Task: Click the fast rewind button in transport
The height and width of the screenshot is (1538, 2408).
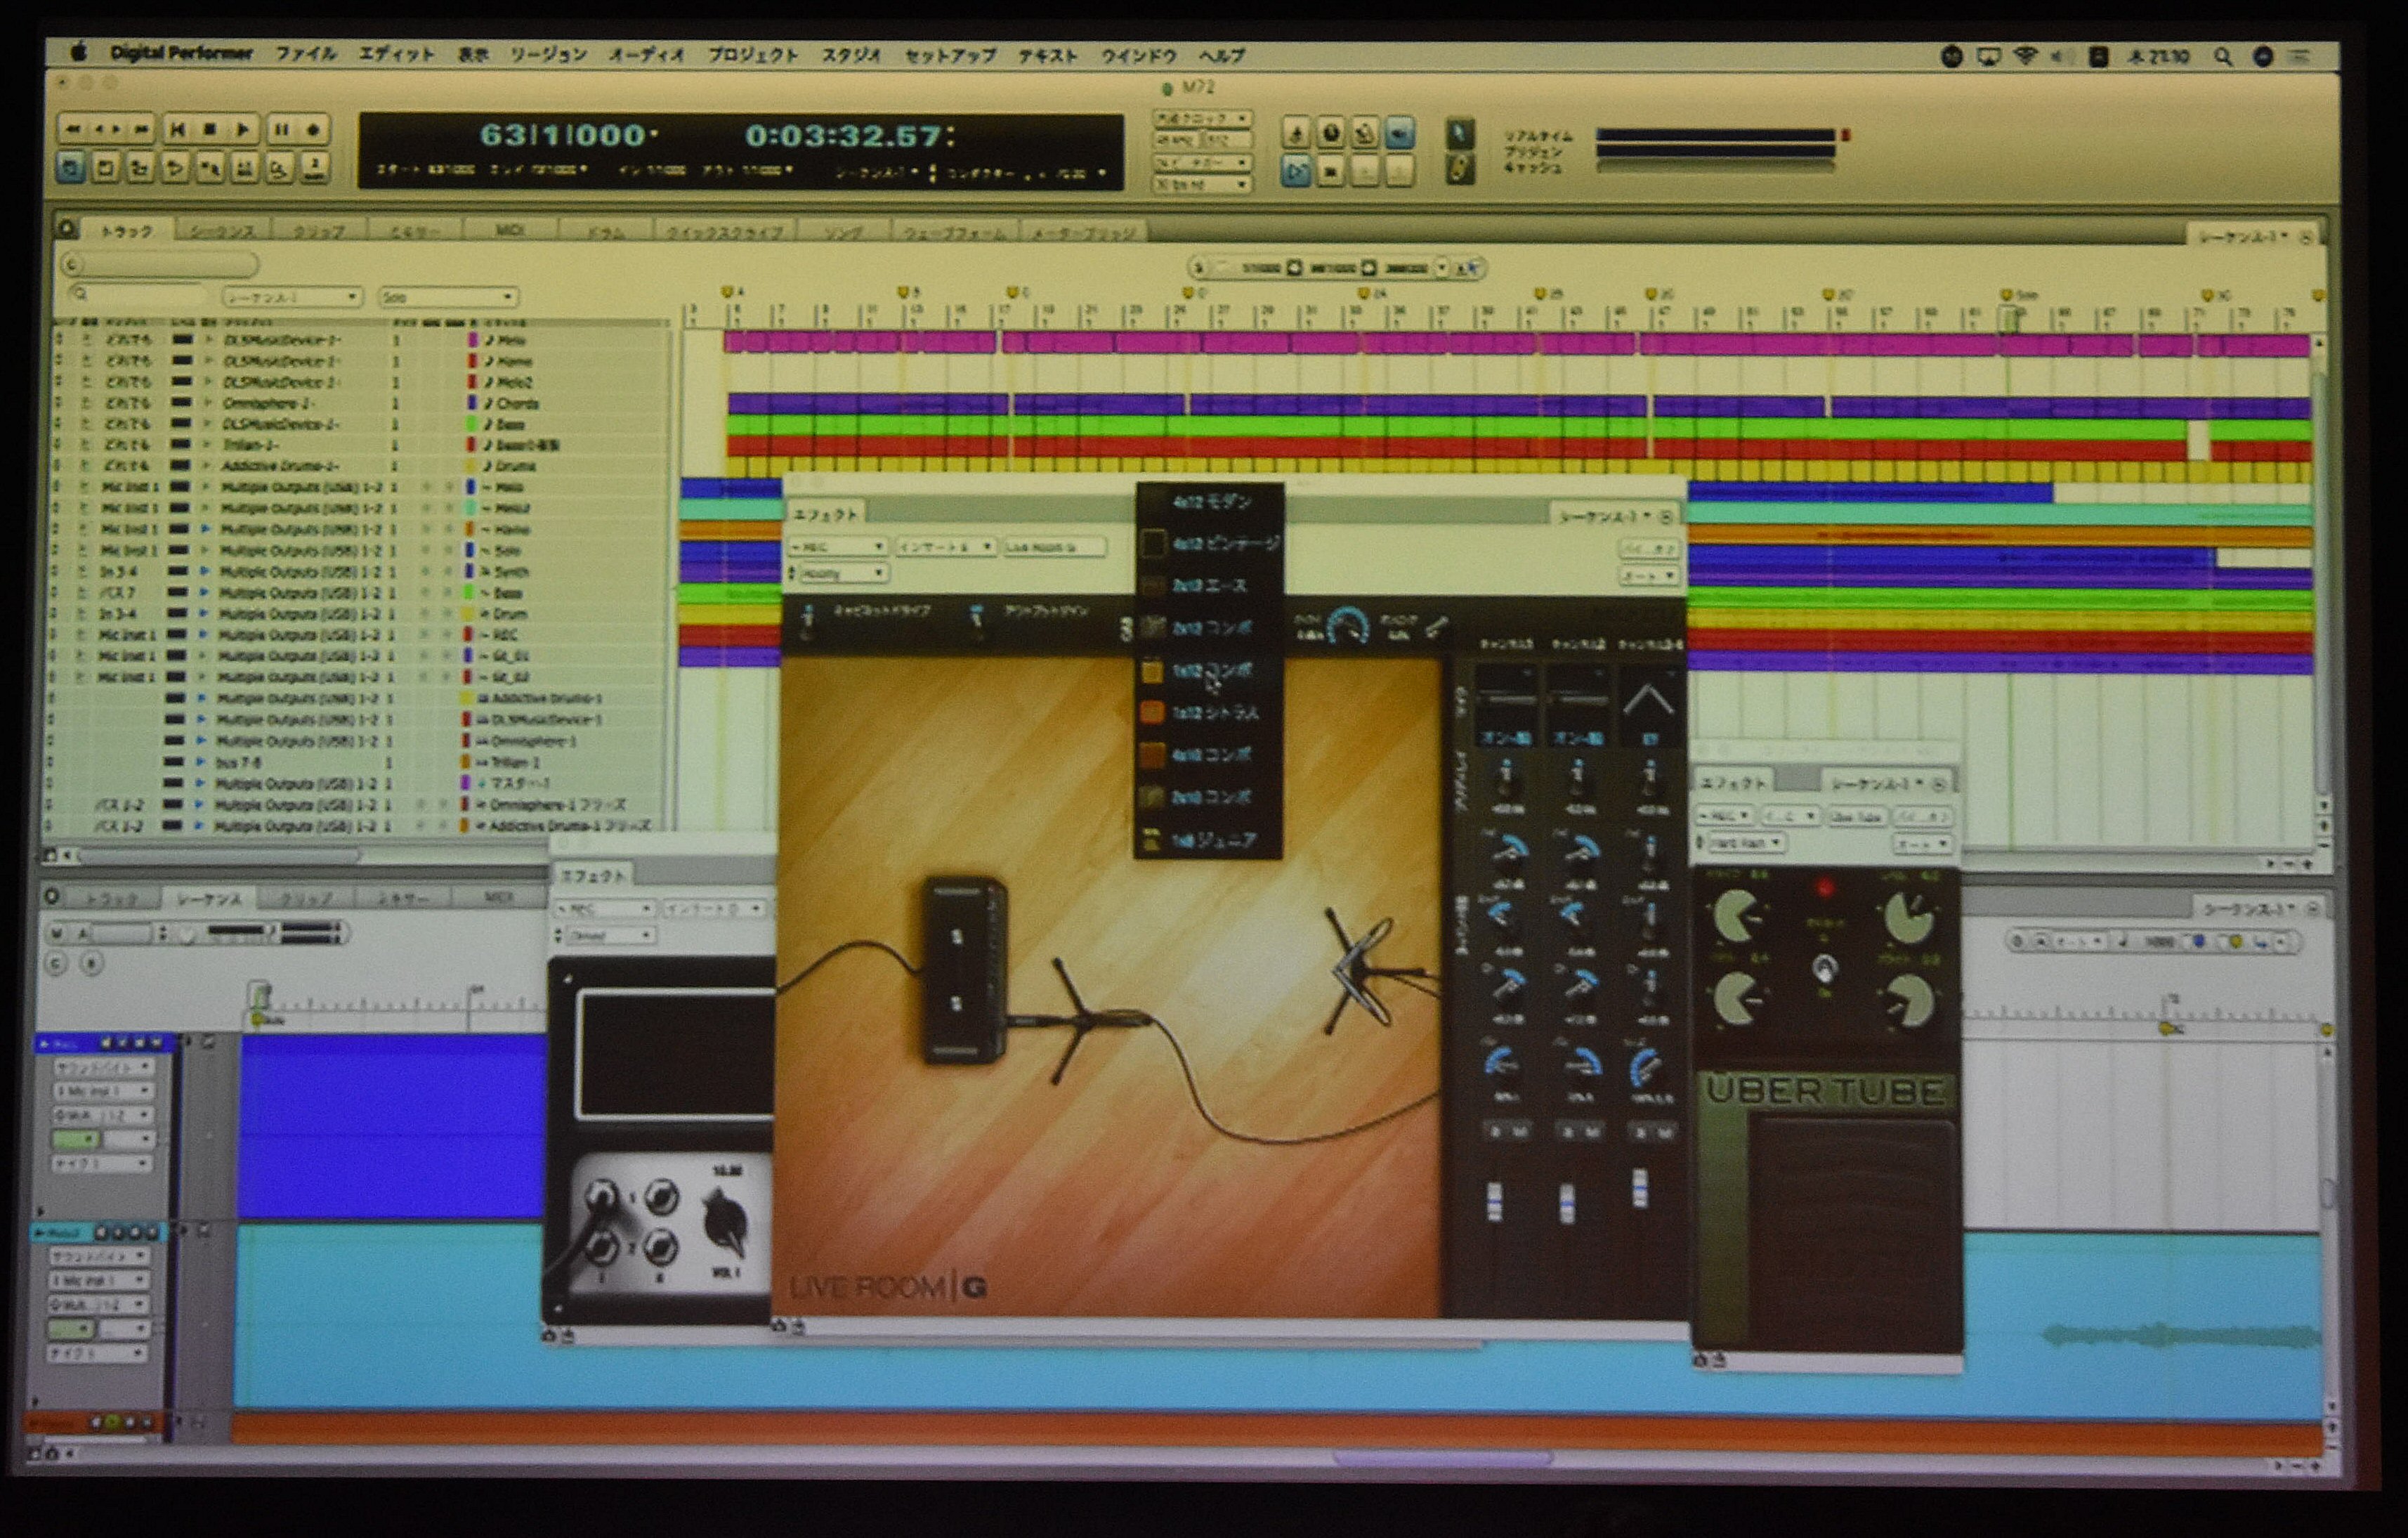Action: (x=72, y=129)
